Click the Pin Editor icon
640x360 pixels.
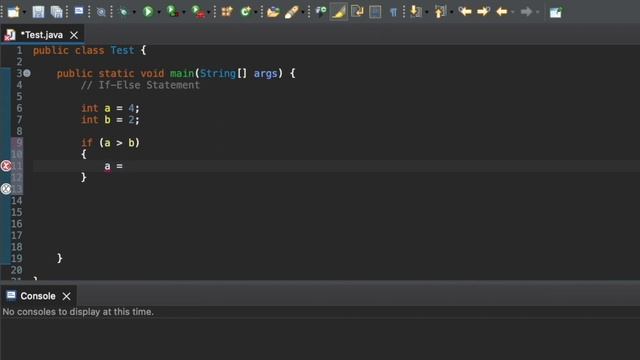pyautogui.click(x=556, y=12)
